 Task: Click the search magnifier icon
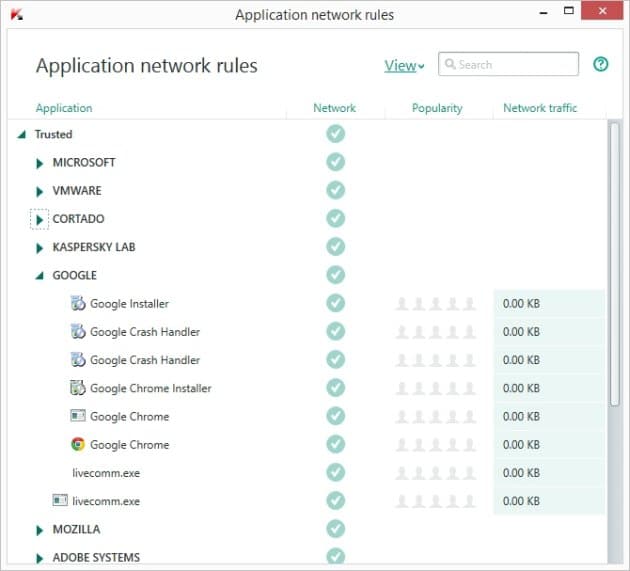click(x=450, y=64)
